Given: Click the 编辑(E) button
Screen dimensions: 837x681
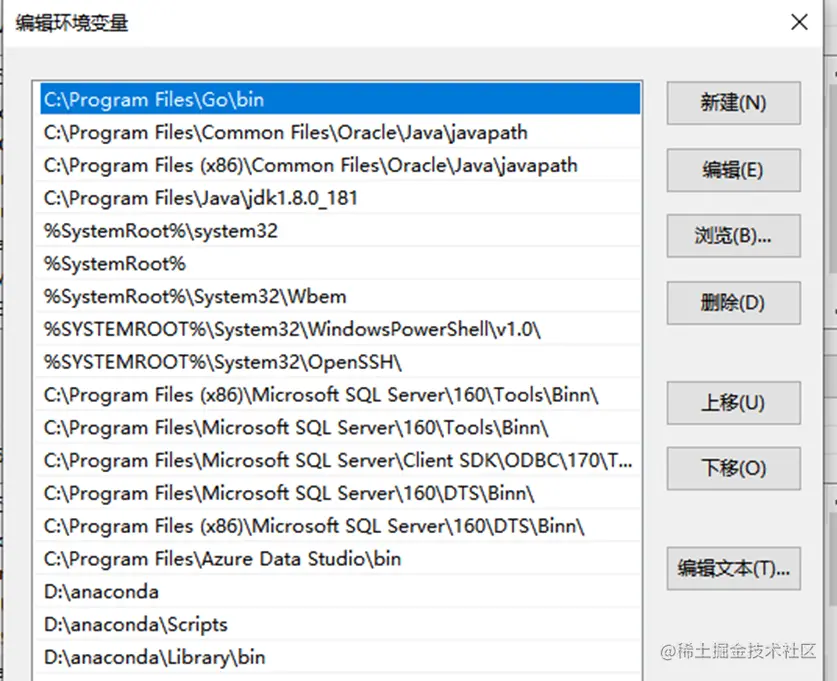Looking at the screenshot, I should pyautogui.click(x=733, y=170).
